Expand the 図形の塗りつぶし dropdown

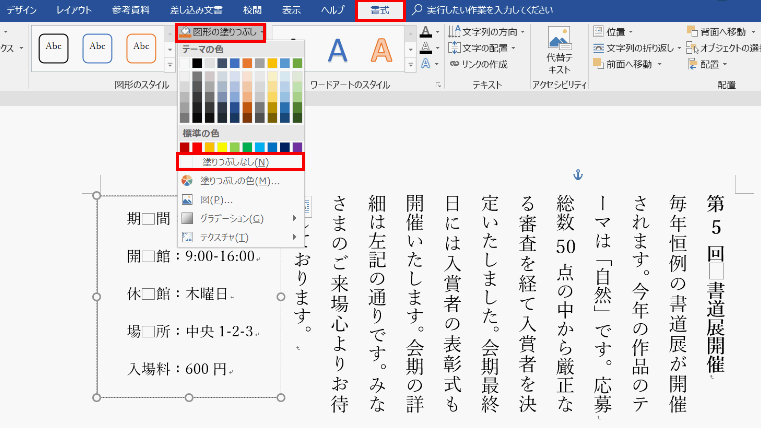click(x=221, y=33)
